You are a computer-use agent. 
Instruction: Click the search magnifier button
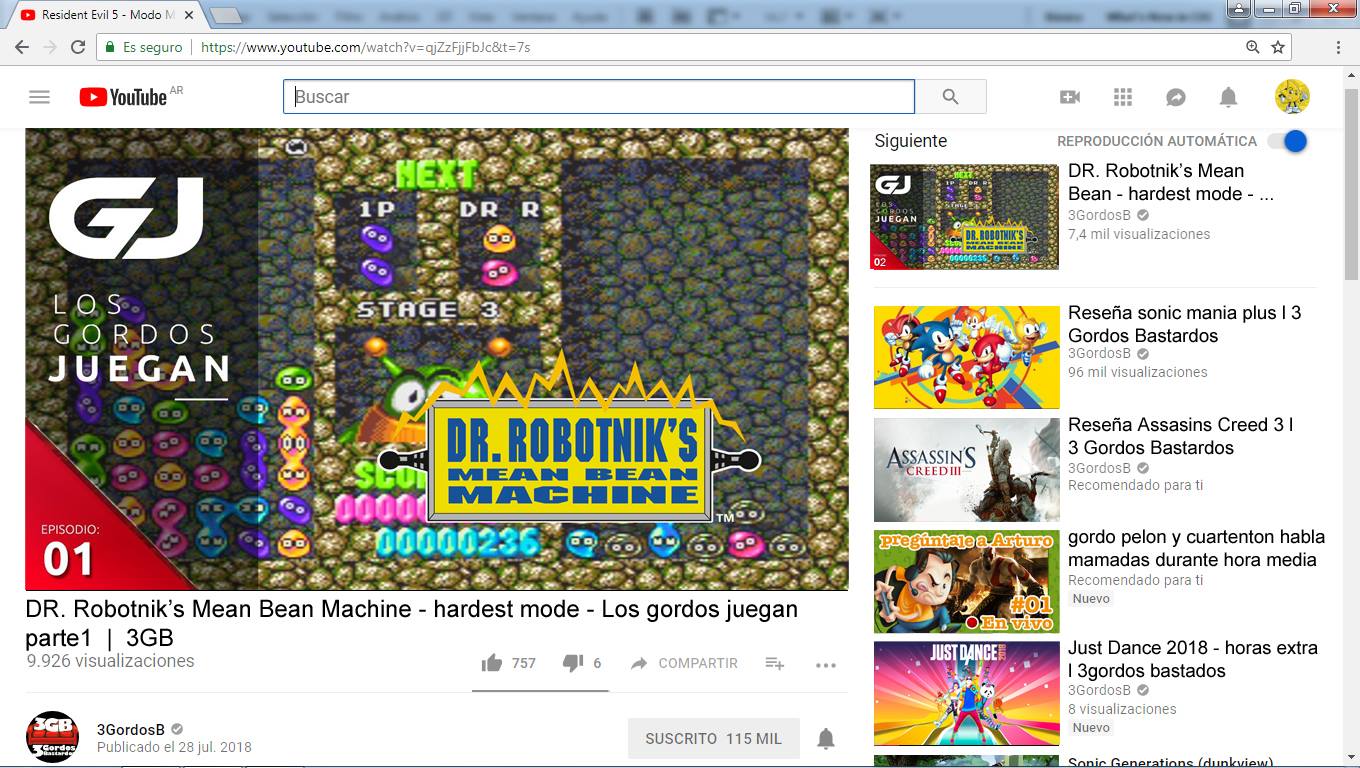950,97
